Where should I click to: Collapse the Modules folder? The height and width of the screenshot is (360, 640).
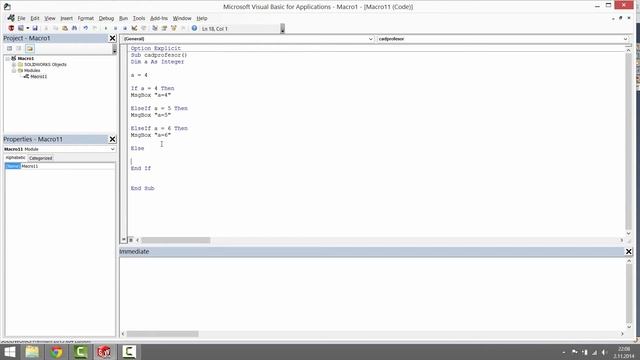(x=14, y=71)
